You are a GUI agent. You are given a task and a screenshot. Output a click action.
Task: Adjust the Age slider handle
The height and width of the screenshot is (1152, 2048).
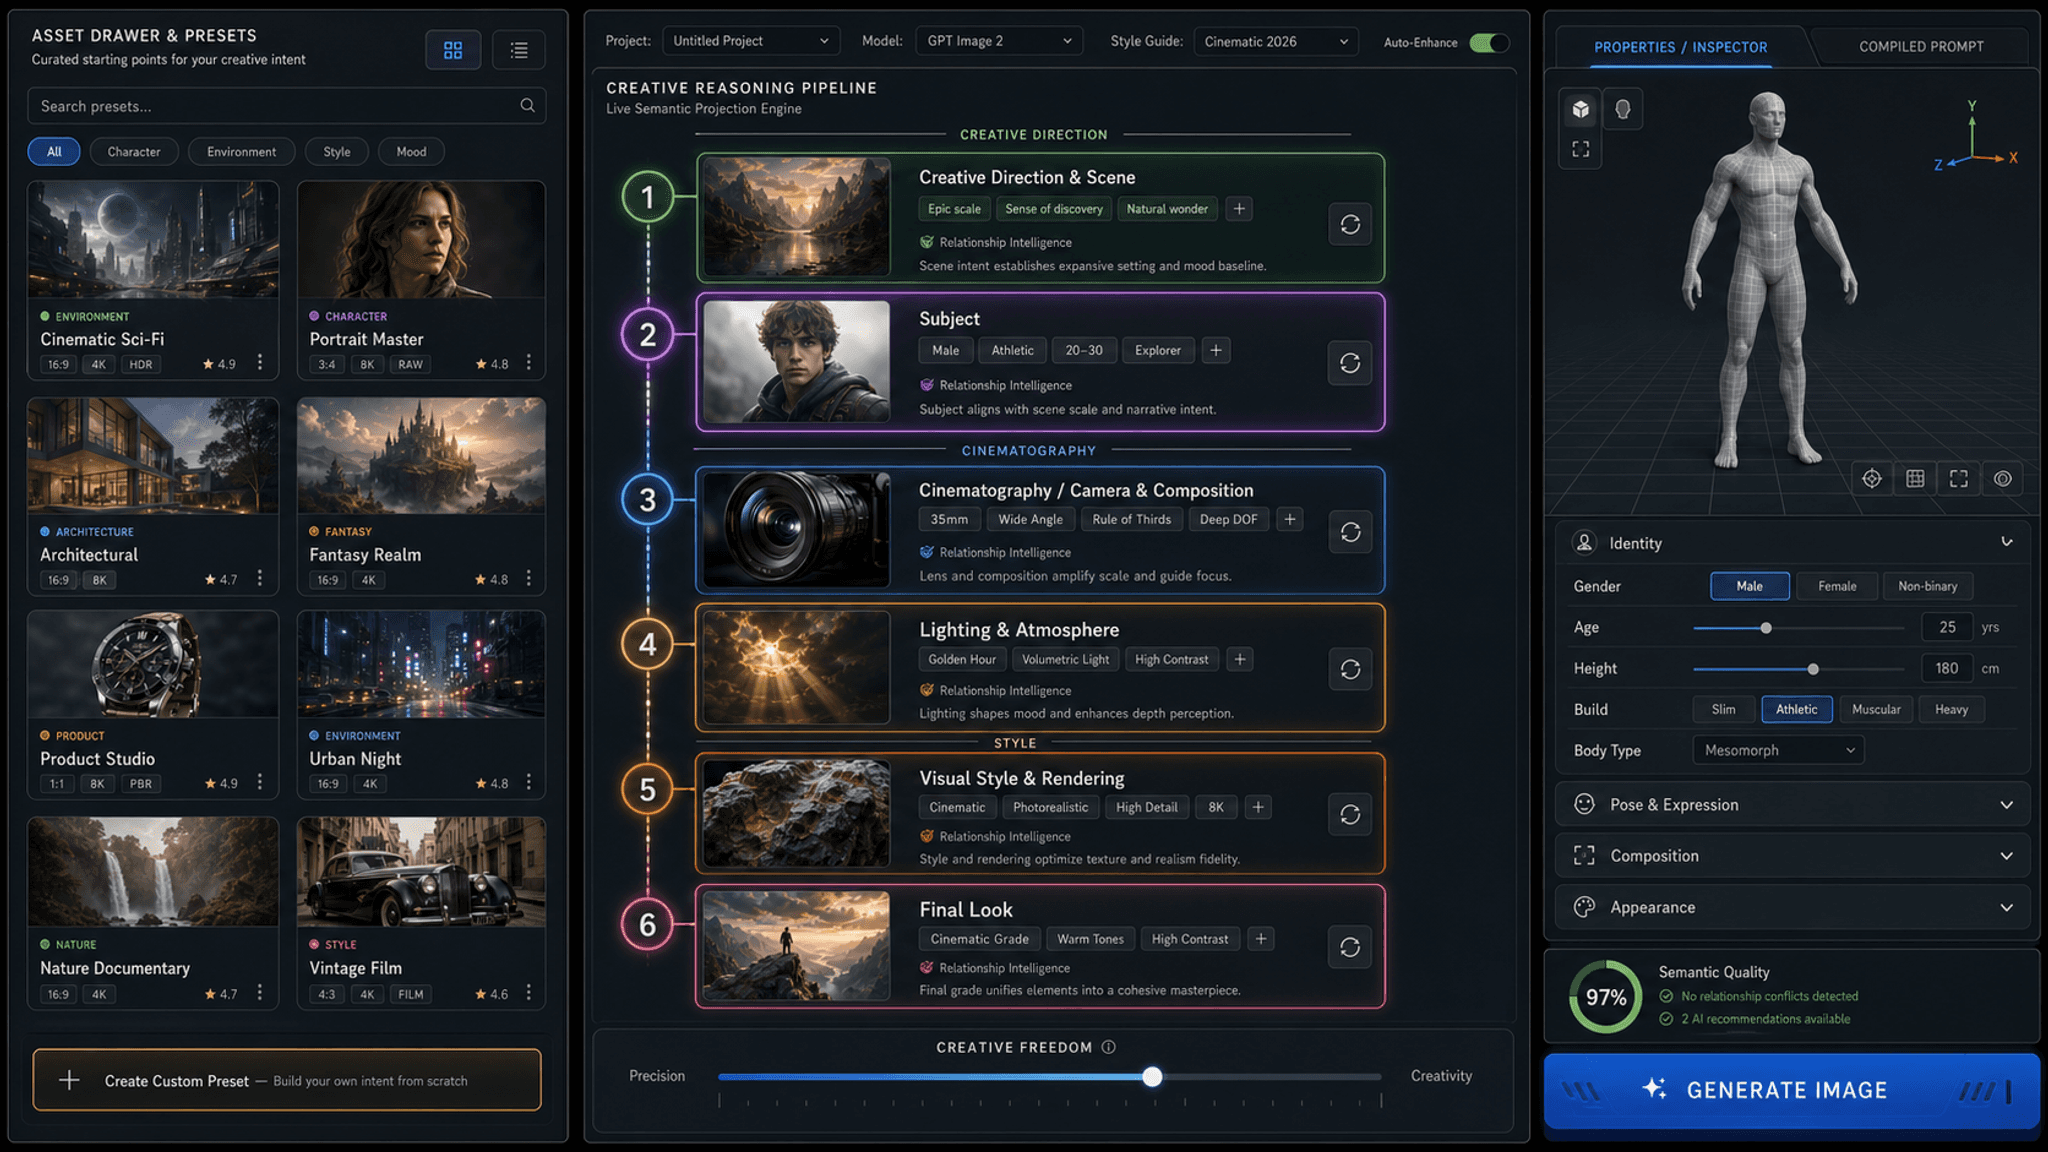tap(1766, 628)
